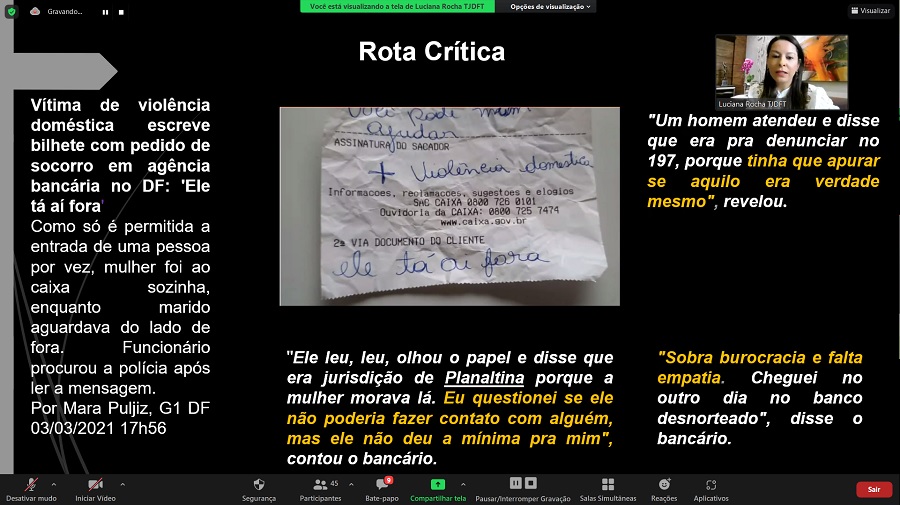Pause recording using top-left pause icon
Screen dimensions: 900x505
[x=104, y=12]
